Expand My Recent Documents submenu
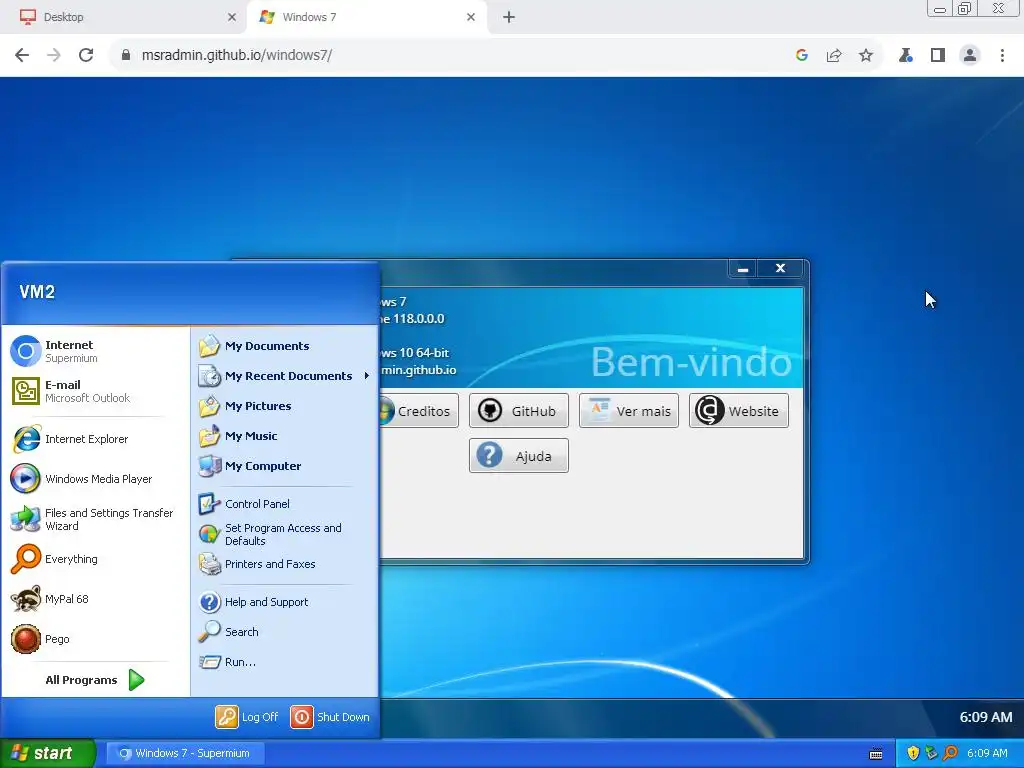 click(x=285, y=376)
